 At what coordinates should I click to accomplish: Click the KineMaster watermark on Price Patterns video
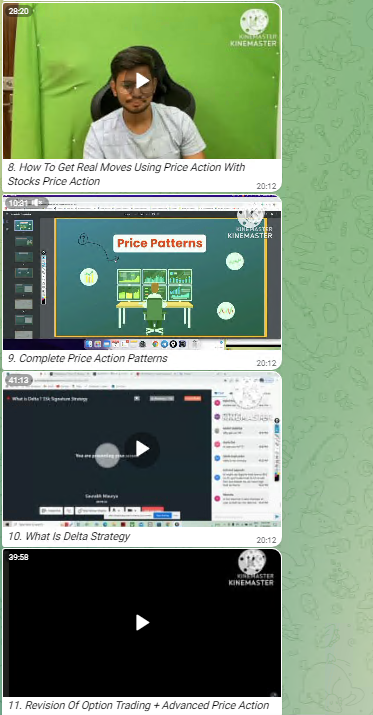tap(250, 223)
